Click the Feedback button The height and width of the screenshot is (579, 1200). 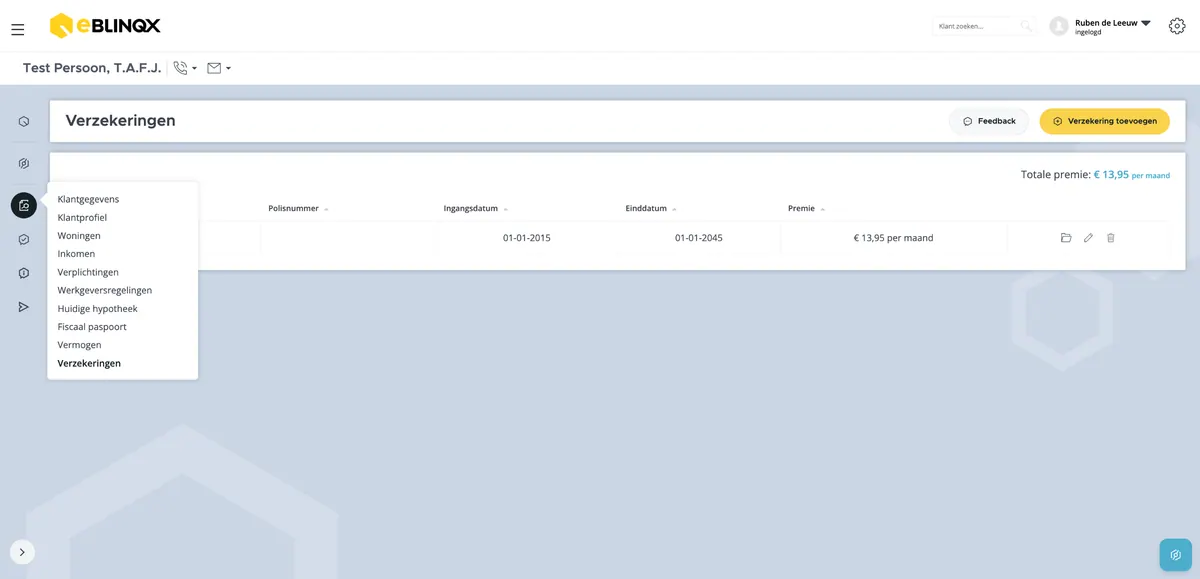pos(989,121)
